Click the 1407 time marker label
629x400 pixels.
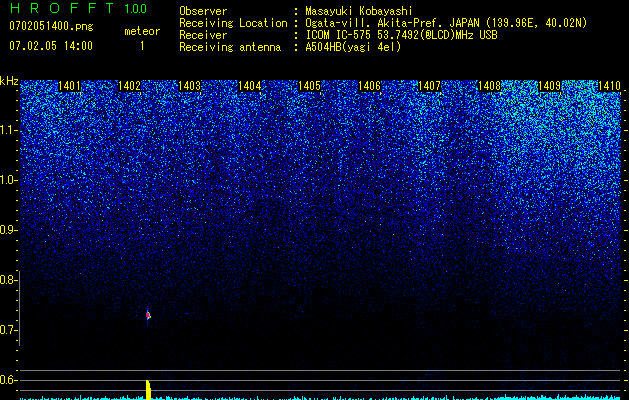(429, 86)
